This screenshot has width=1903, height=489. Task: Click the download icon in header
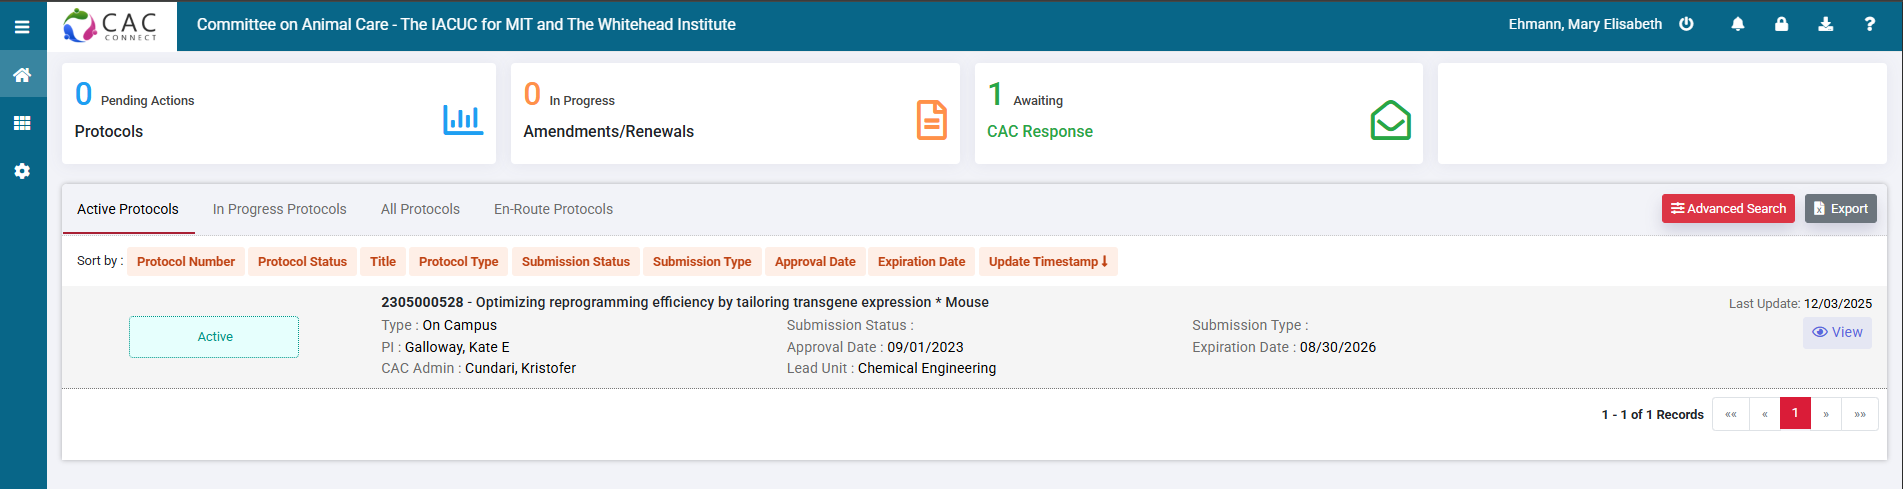pyautogui.click(x=1825, y=24)
